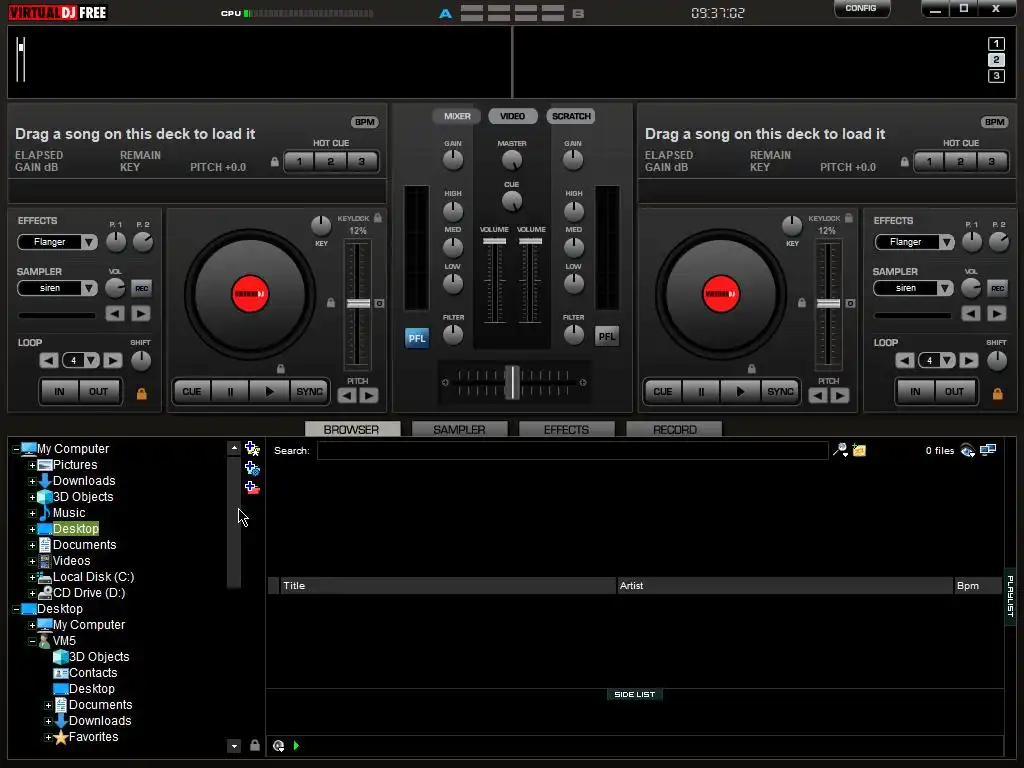Click the lock icon below right jog wheel
1024x768 pixels.
click(x=752, y=369)
